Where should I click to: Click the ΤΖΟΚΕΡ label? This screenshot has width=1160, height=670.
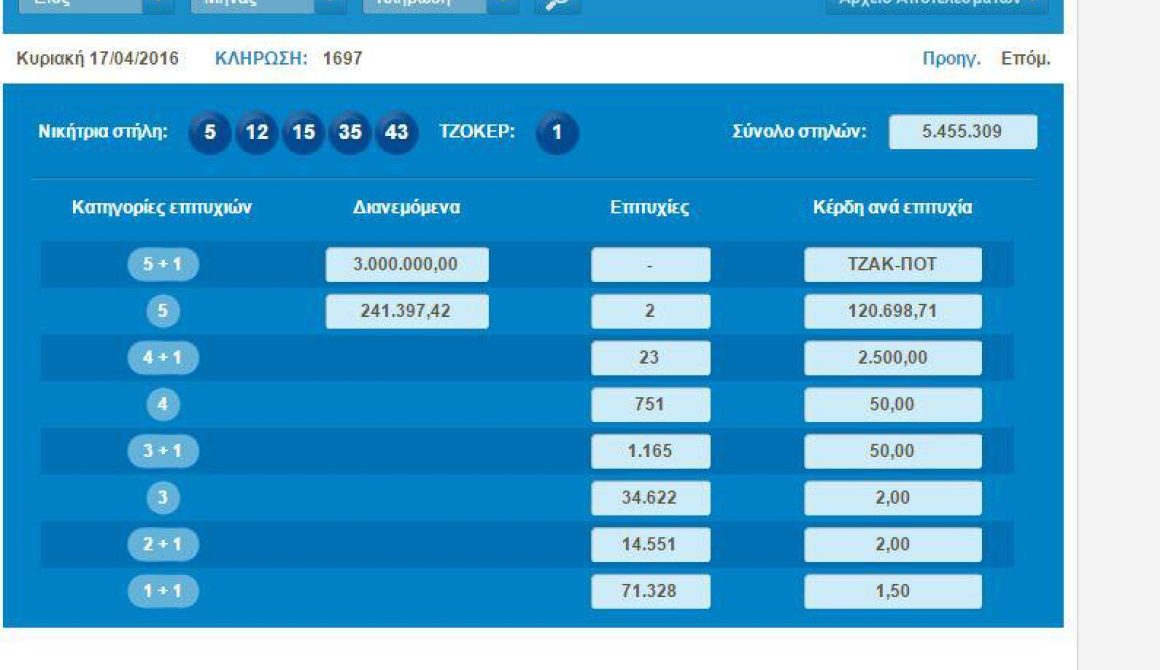[x=477, y=132]
